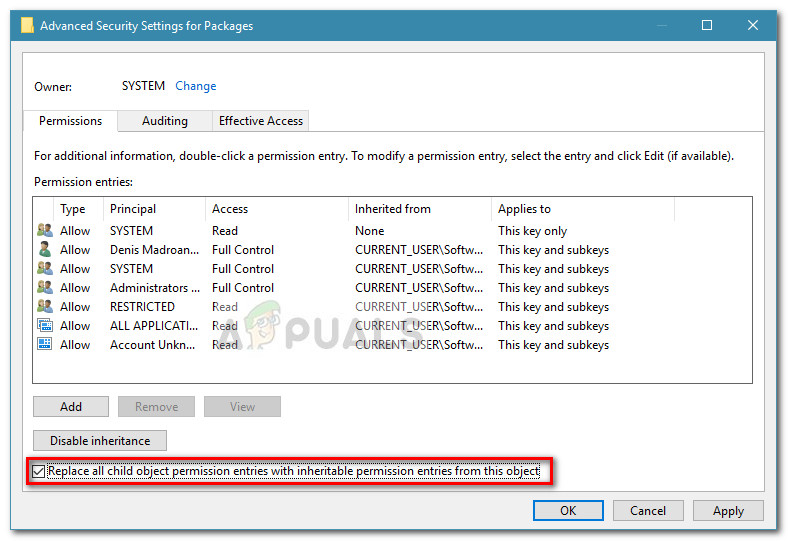Sort by the Inherited from column header

tap(392, 209)
